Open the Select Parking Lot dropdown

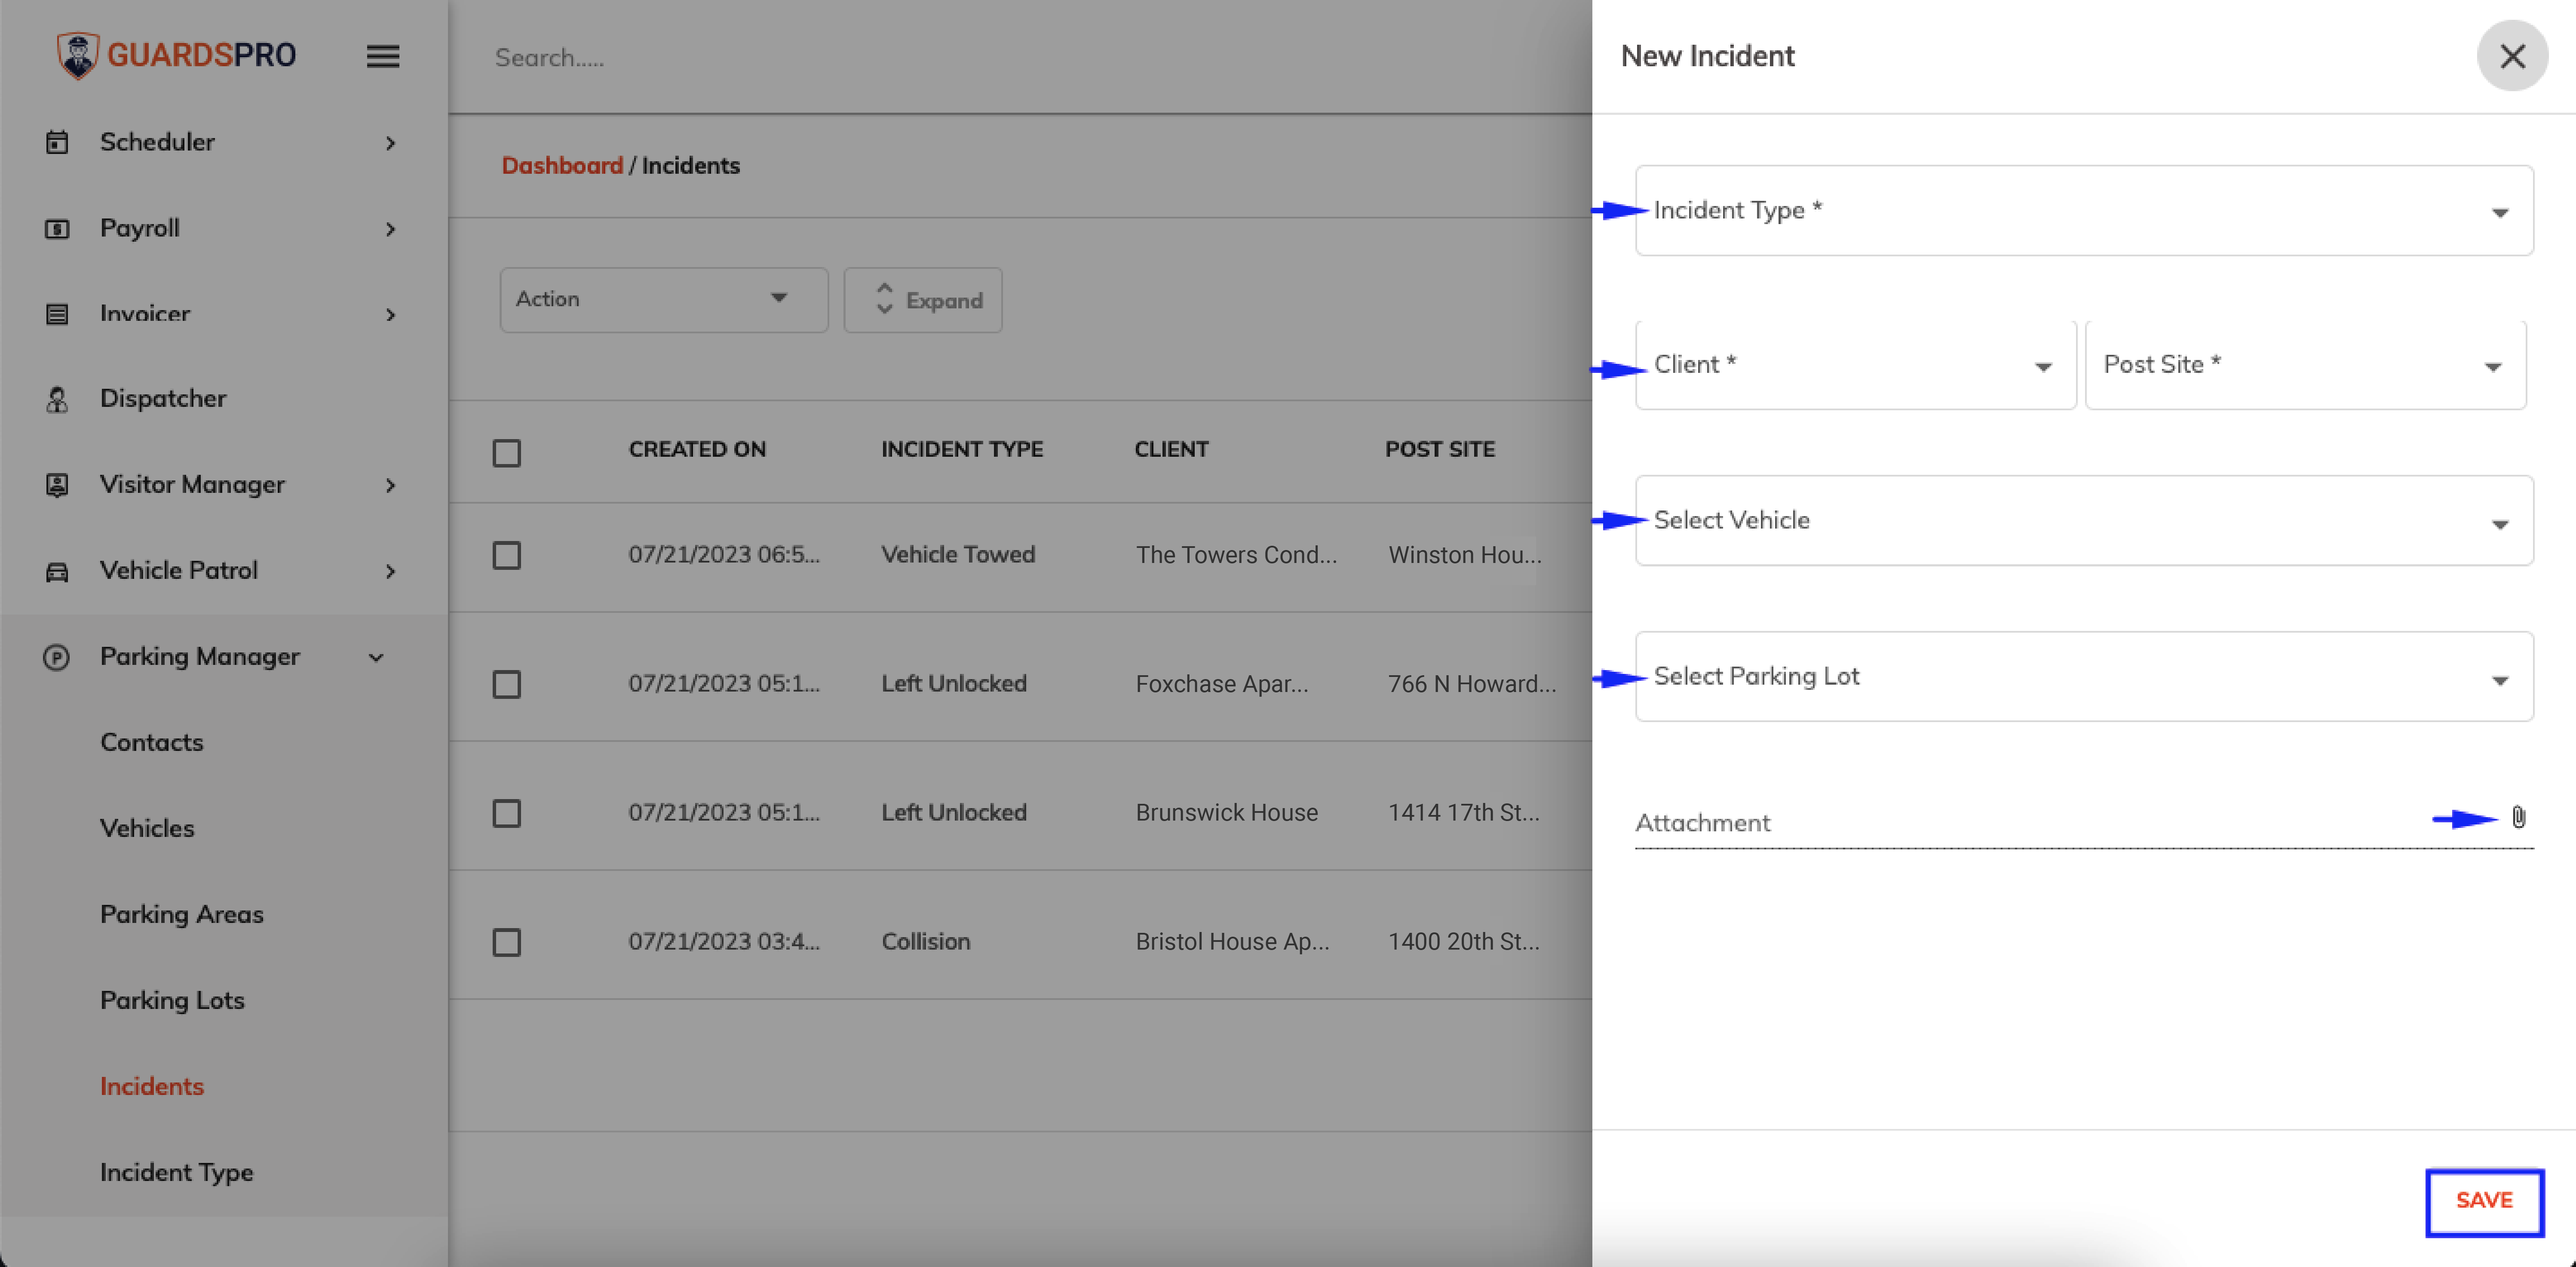[2084, 676]
